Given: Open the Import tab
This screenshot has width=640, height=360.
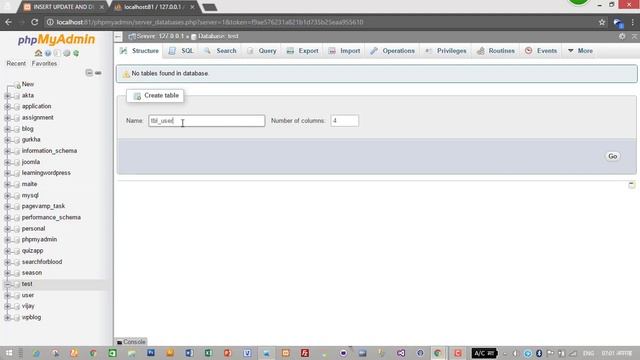Looking at the screenshot, I should pyautogui.click(x=344, y=51).
